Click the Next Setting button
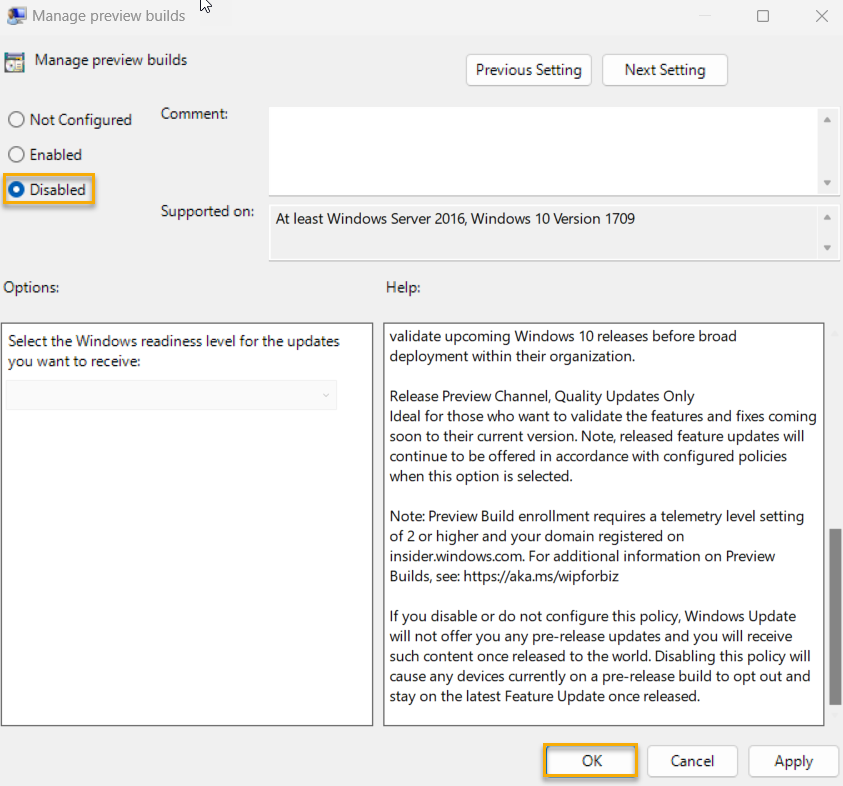Screen dimensions: 843x786 tap(664, 70)
